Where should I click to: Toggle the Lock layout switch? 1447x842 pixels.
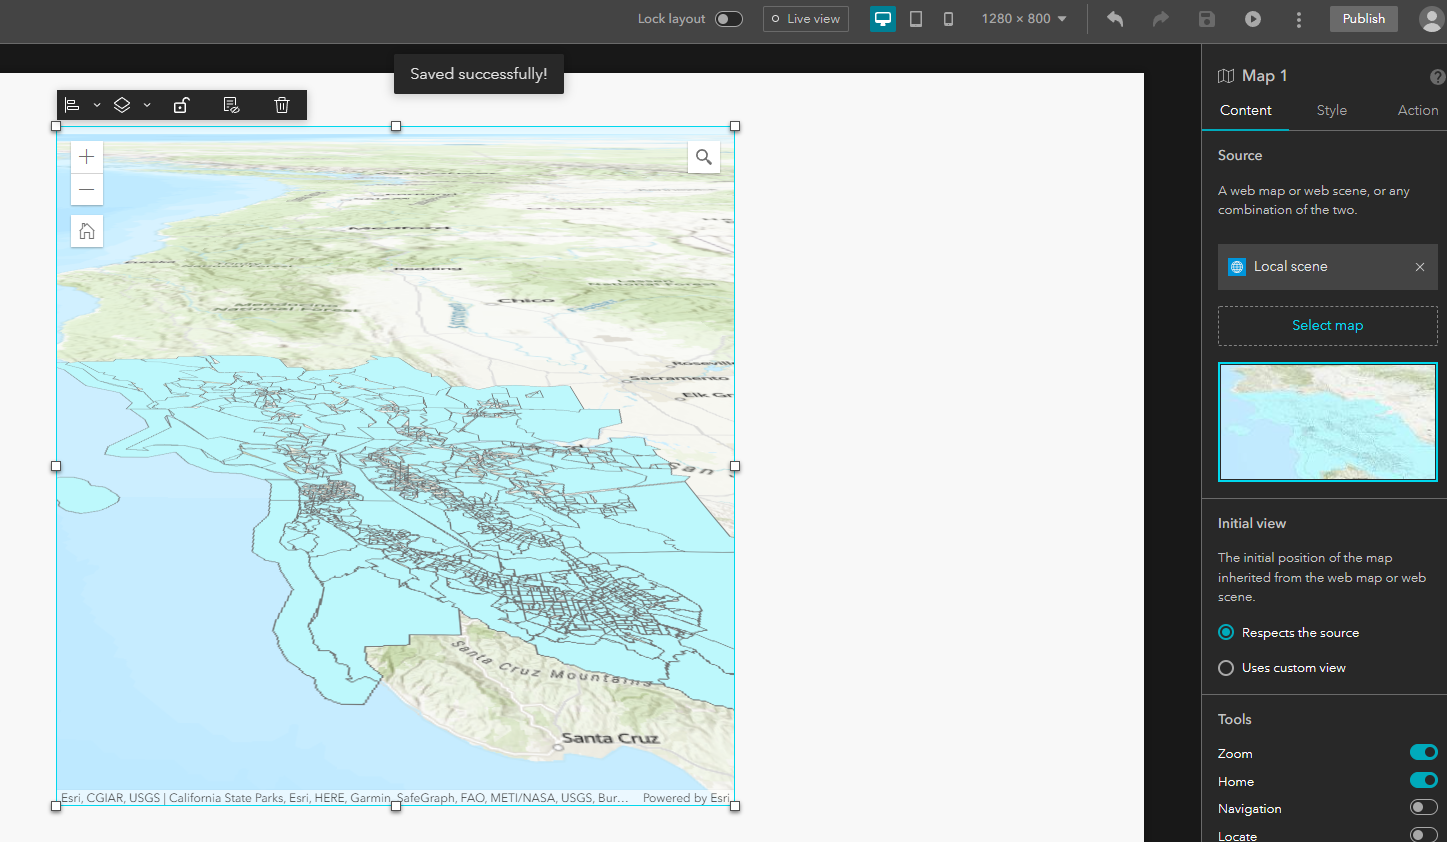[729, 18]
